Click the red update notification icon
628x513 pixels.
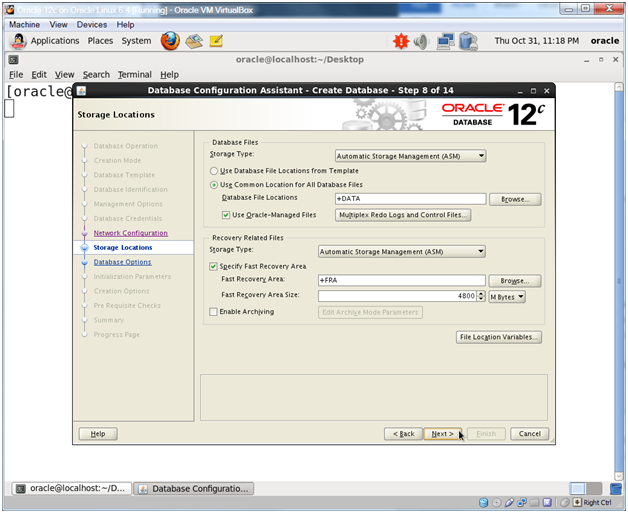(x=400, y=41)
